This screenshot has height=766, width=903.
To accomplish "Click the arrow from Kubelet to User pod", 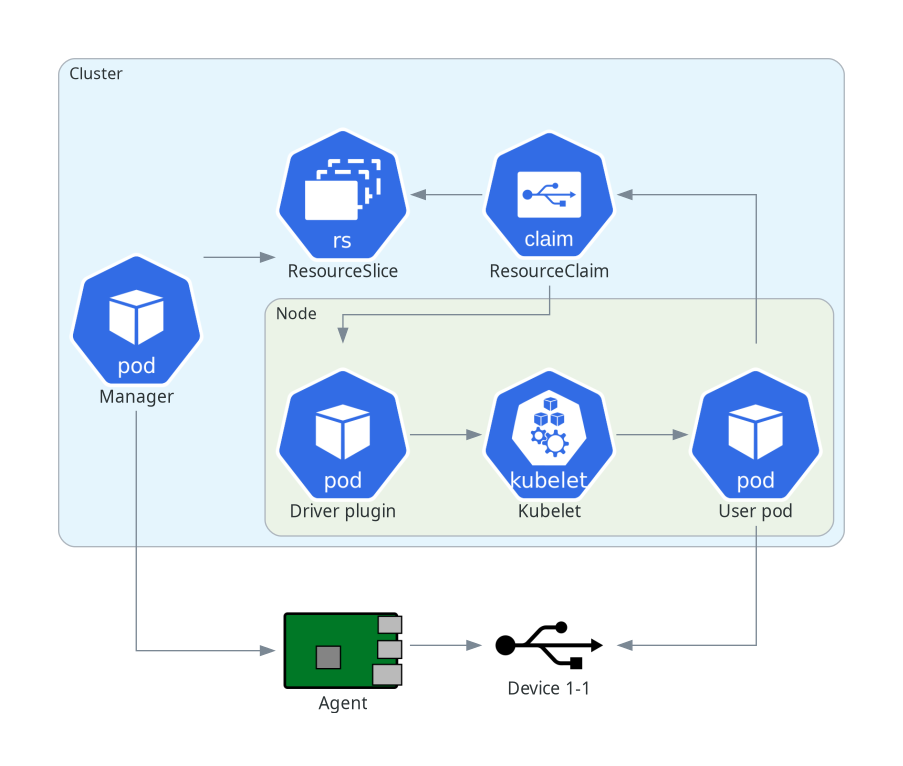I will pos(650,435).
